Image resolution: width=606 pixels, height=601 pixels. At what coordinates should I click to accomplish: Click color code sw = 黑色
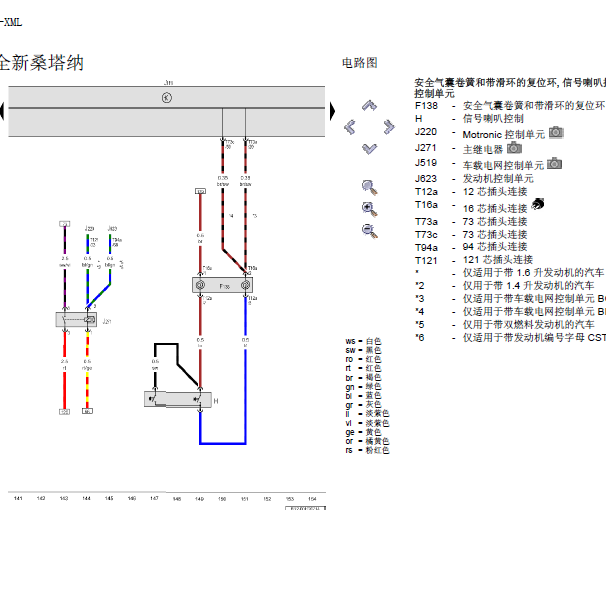(x=363, y=350)
